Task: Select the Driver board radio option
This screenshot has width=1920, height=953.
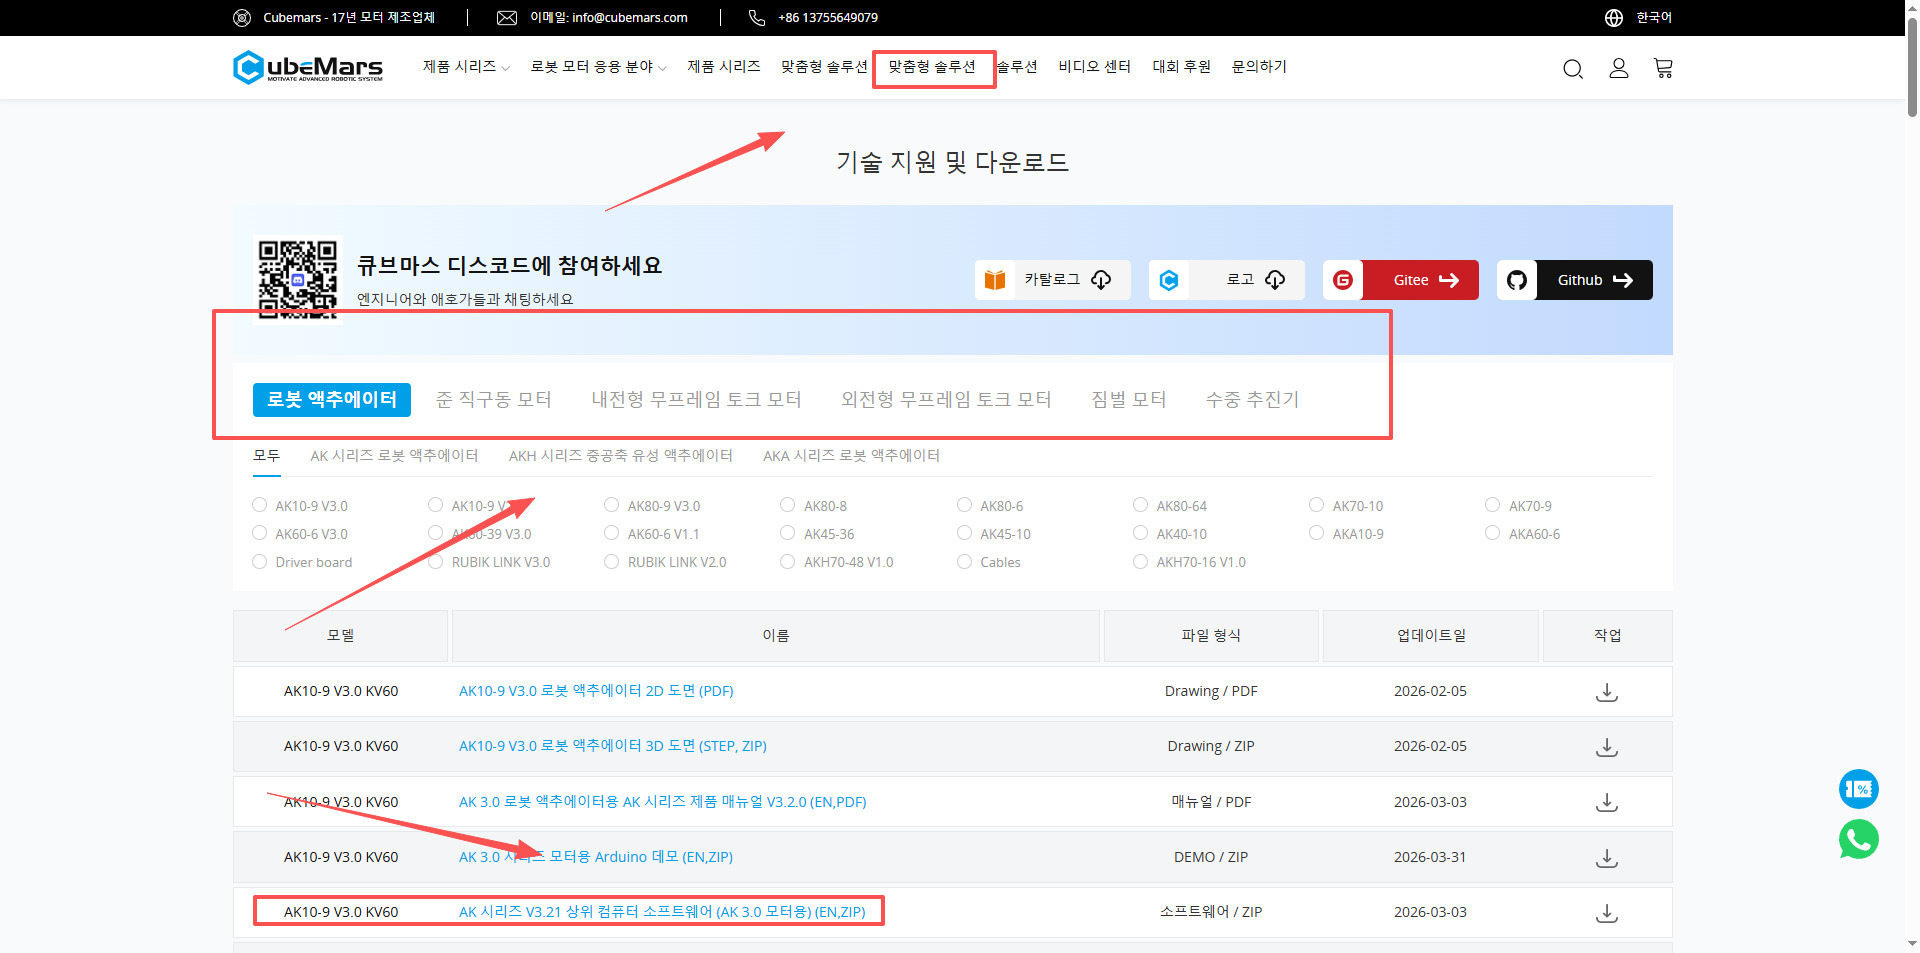Action: [x=260, y=562]
